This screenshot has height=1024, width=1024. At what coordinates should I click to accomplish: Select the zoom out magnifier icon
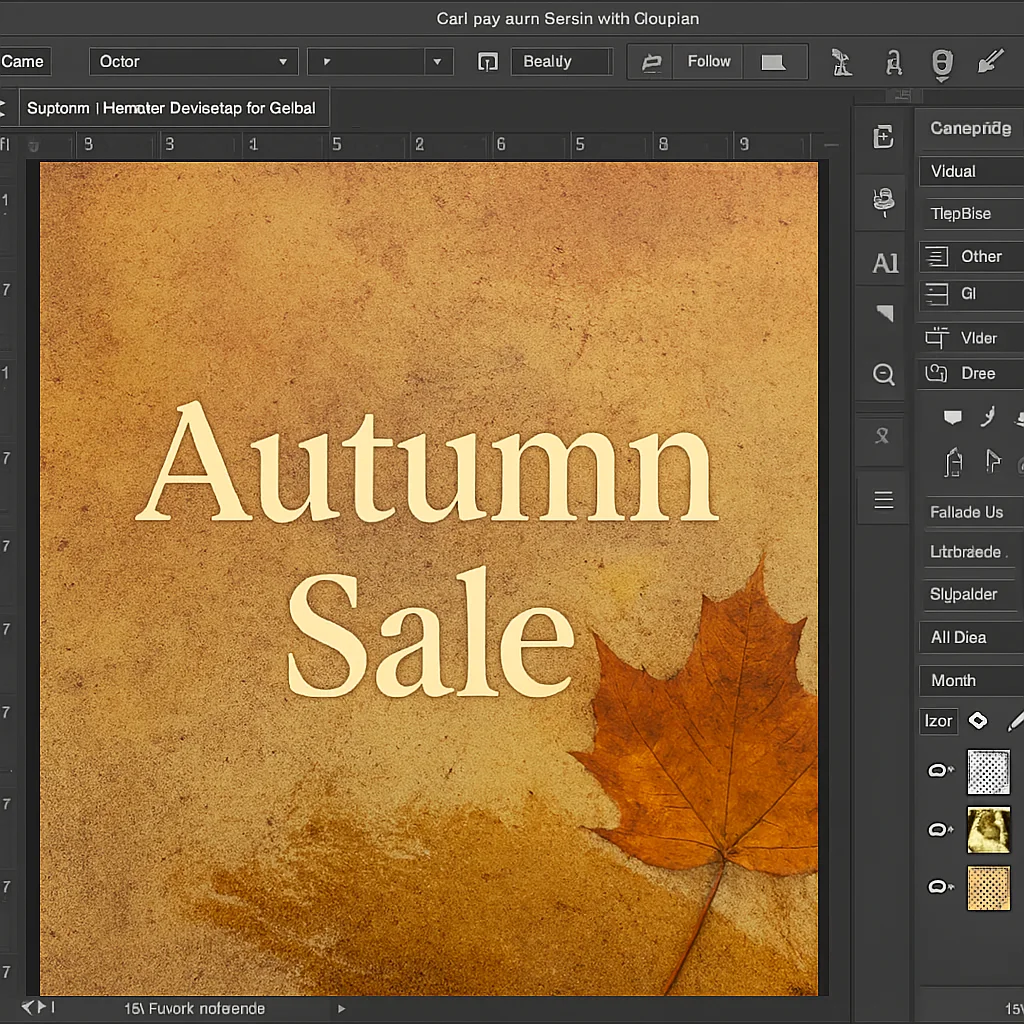click(884, 374)
